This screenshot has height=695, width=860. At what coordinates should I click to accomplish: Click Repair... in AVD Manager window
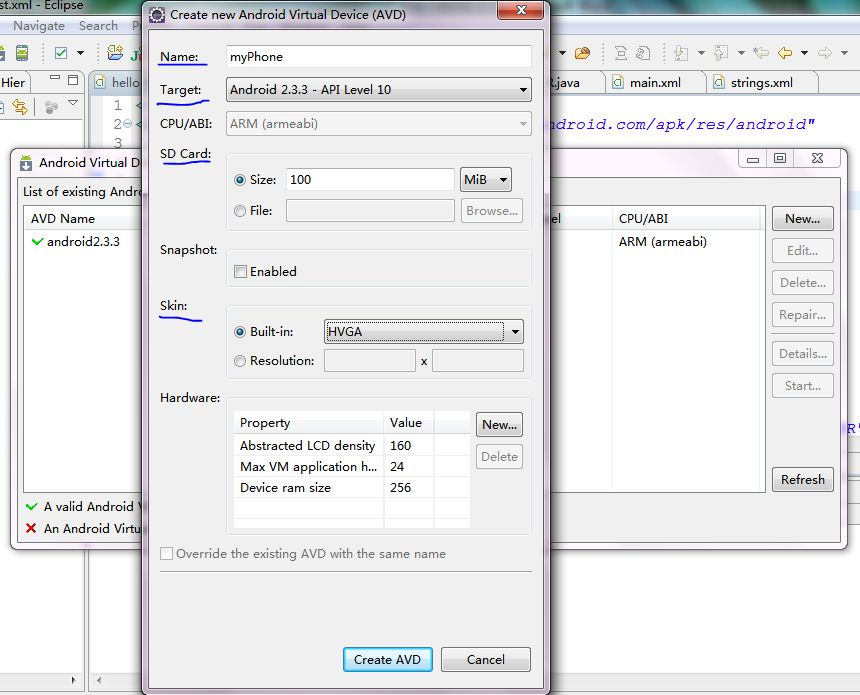pyautogui.click(x=802, y=315)
